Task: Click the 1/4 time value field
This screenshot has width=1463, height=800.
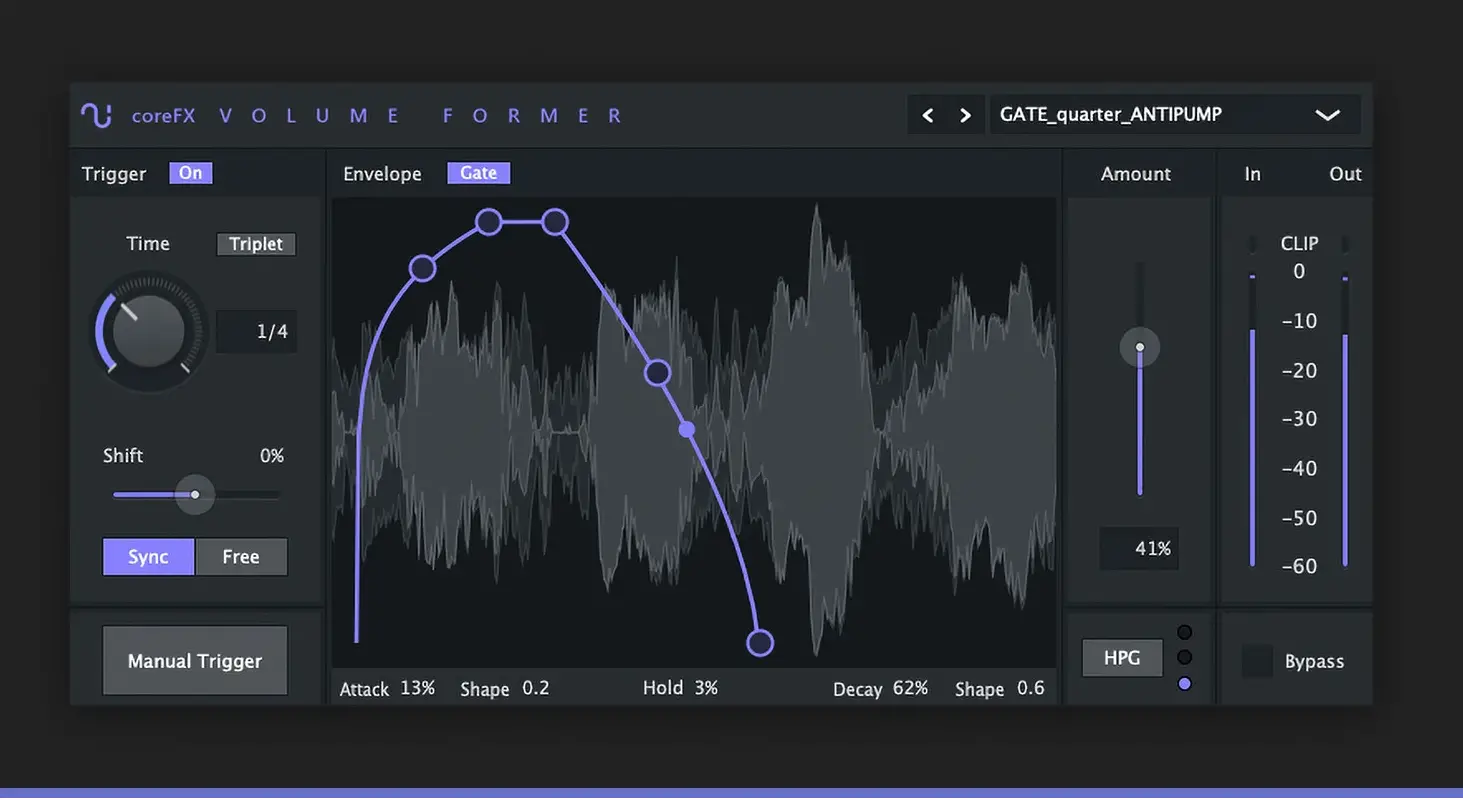Action: point(257,331)
